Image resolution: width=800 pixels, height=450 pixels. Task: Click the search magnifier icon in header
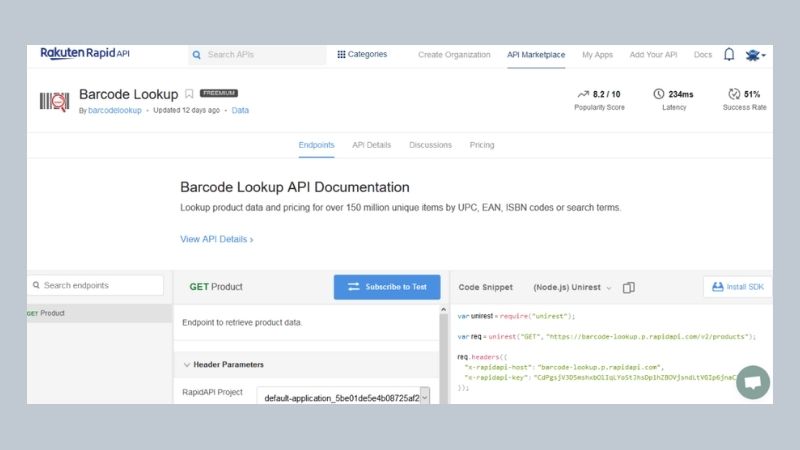coord(196,55)
